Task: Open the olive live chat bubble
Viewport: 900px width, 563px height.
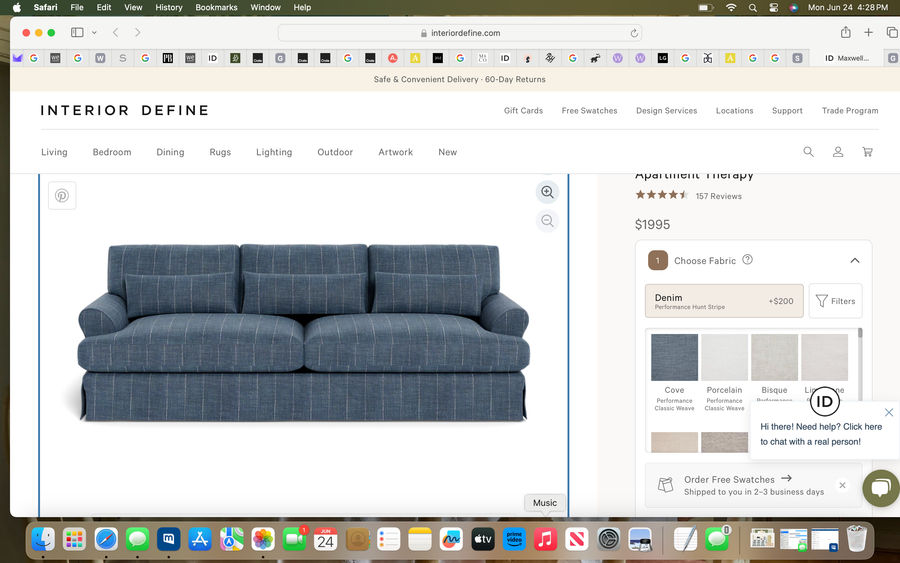Action: click(x=881, y=488)
